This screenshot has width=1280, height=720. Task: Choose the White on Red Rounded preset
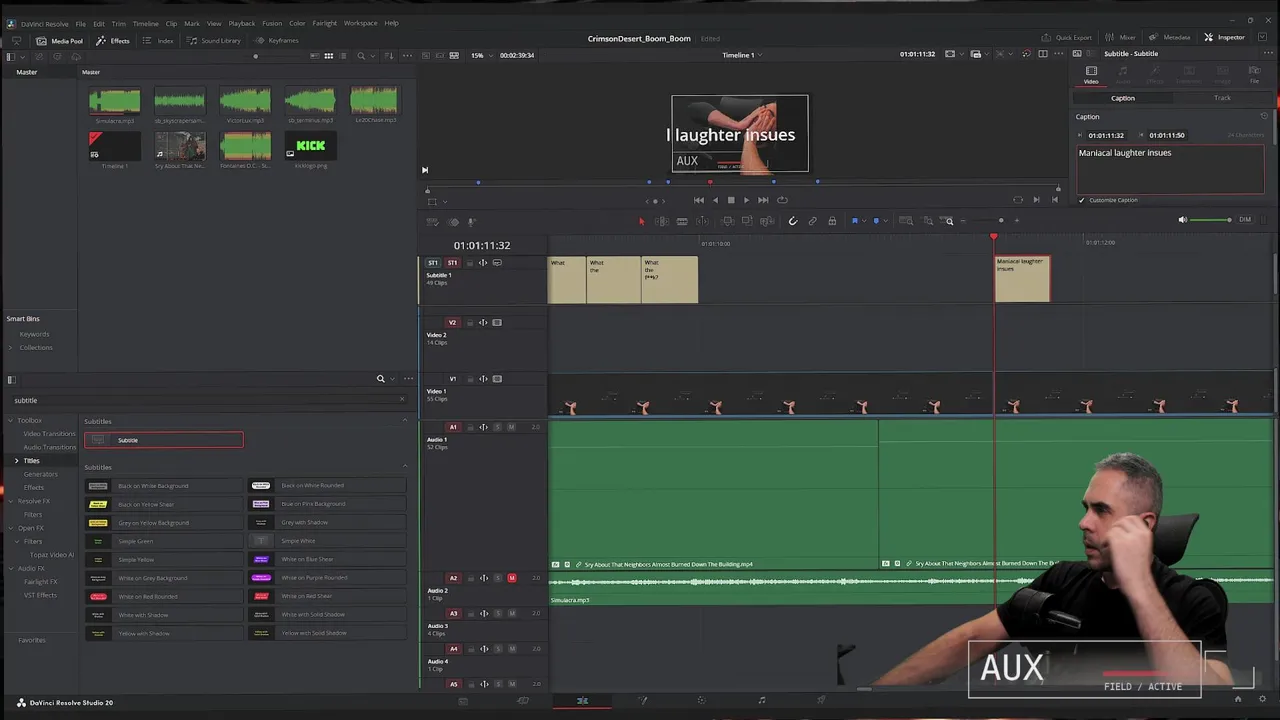tap(164, 596)
